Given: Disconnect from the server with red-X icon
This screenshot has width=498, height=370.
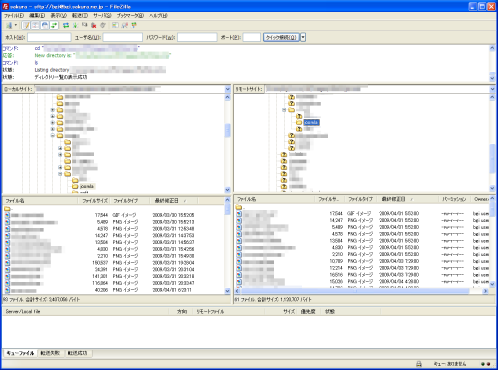Looking at the screenshot, I should coord(94,25).
